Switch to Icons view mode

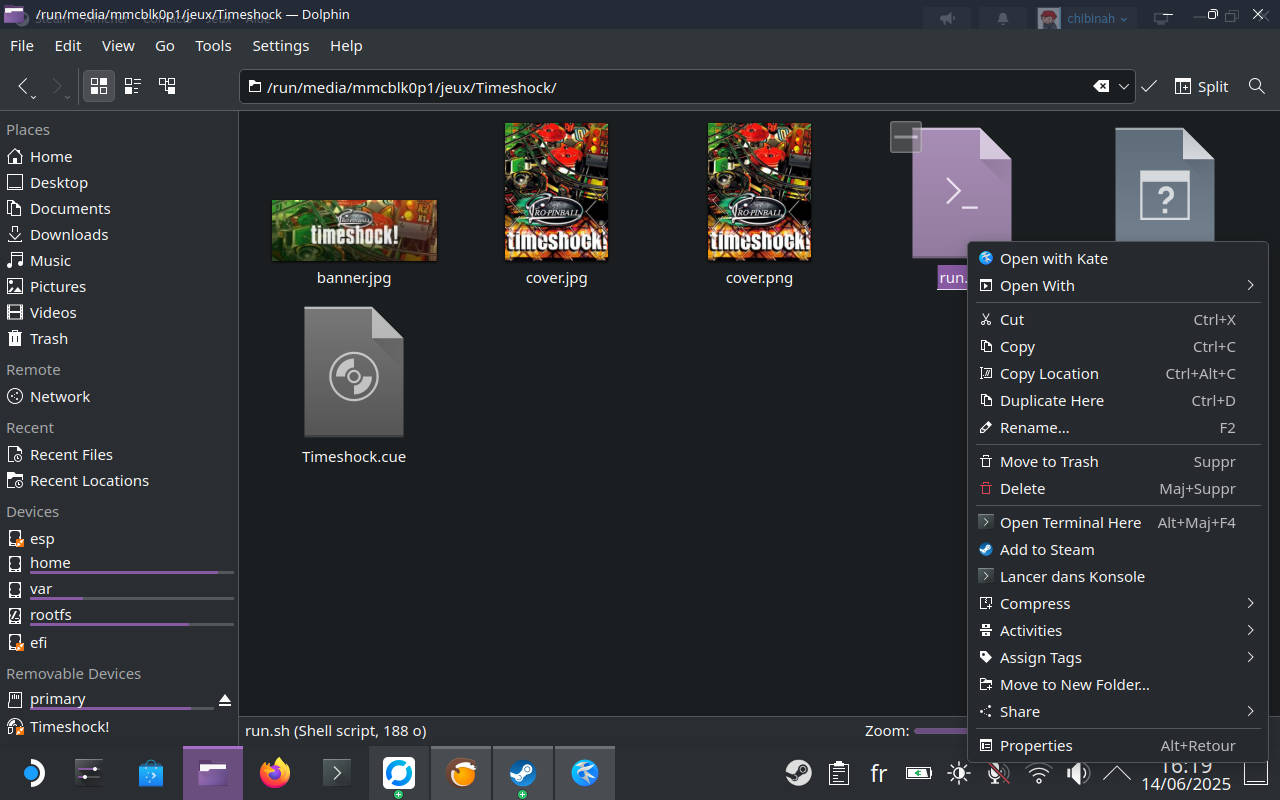click(x=99, y=86)
